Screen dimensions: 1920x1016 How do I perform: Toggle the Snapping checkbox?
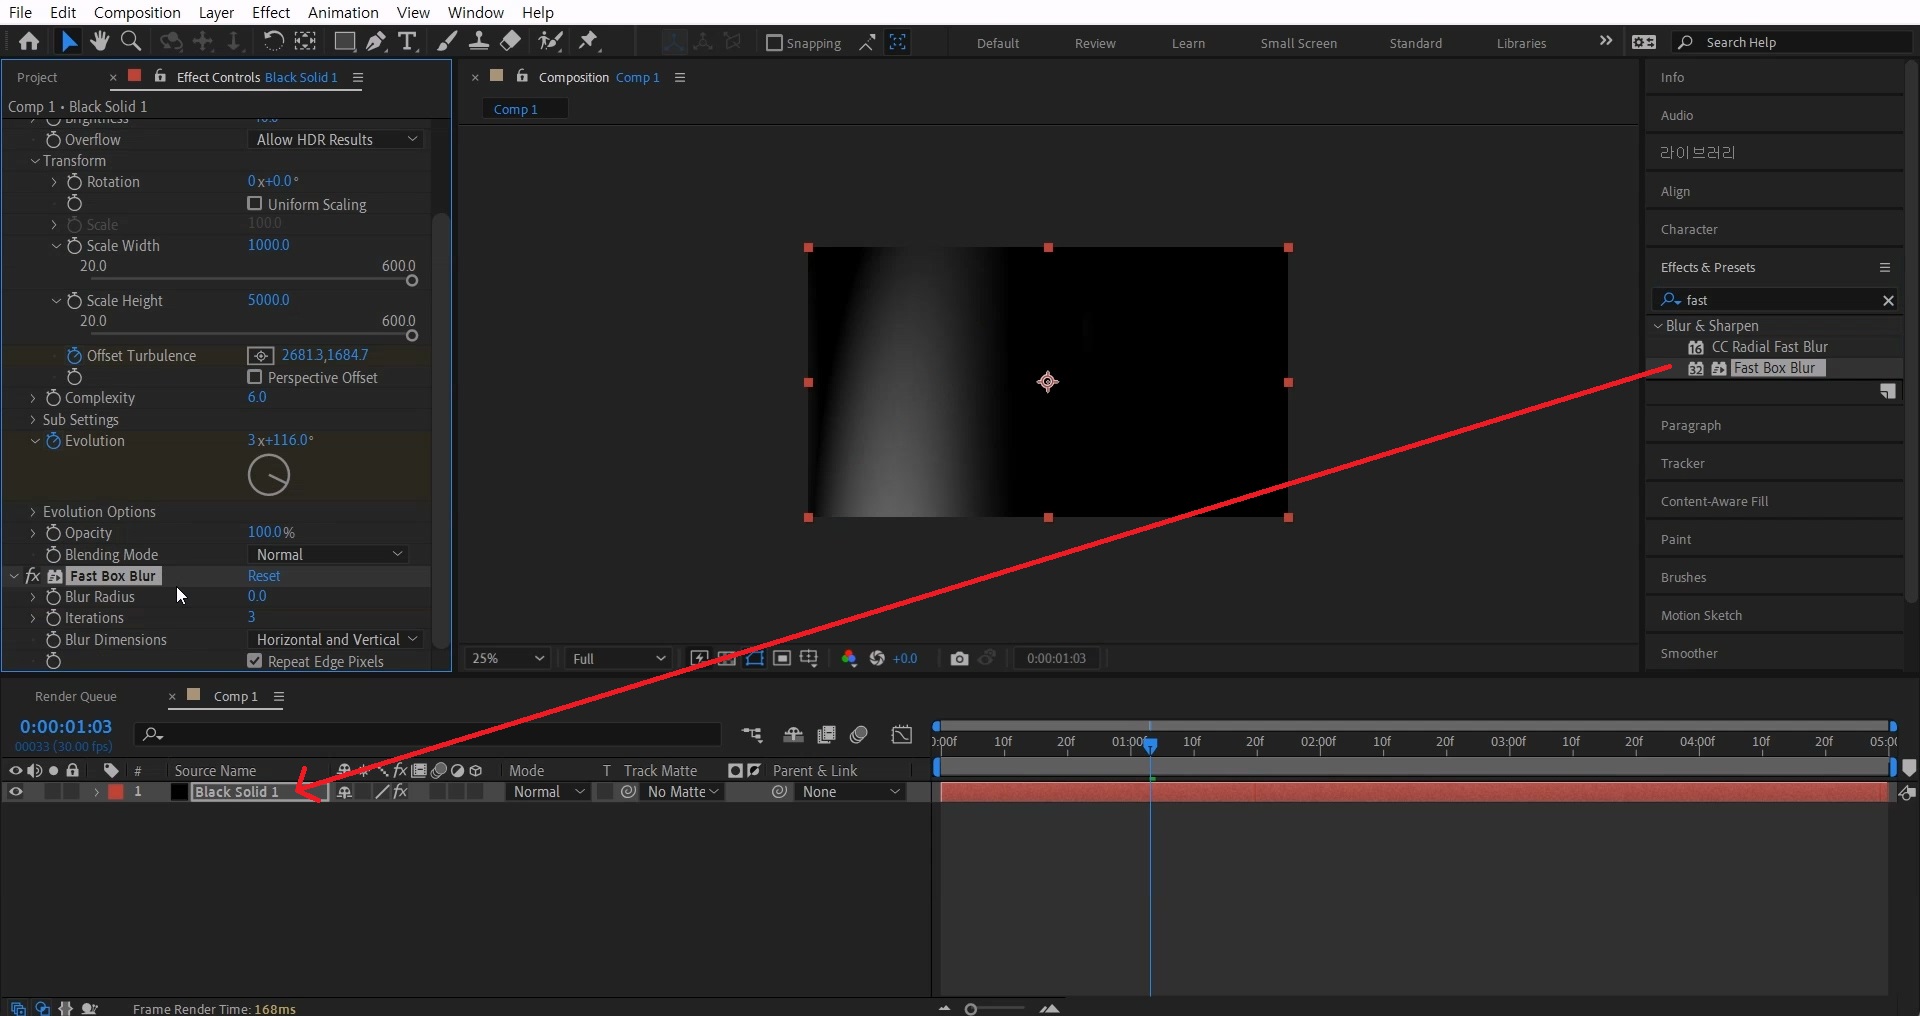coord(774,43)
